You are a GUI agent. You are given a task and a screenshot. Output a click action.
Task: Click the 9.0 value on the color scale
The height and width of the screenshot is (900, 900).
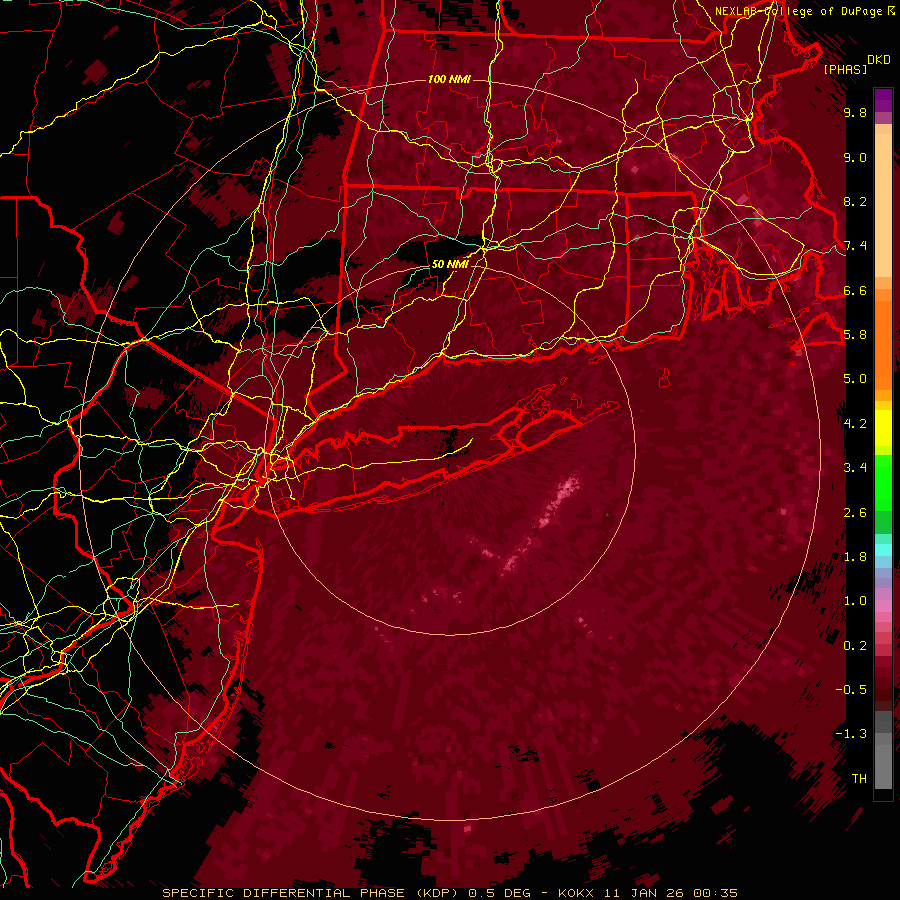855,158
